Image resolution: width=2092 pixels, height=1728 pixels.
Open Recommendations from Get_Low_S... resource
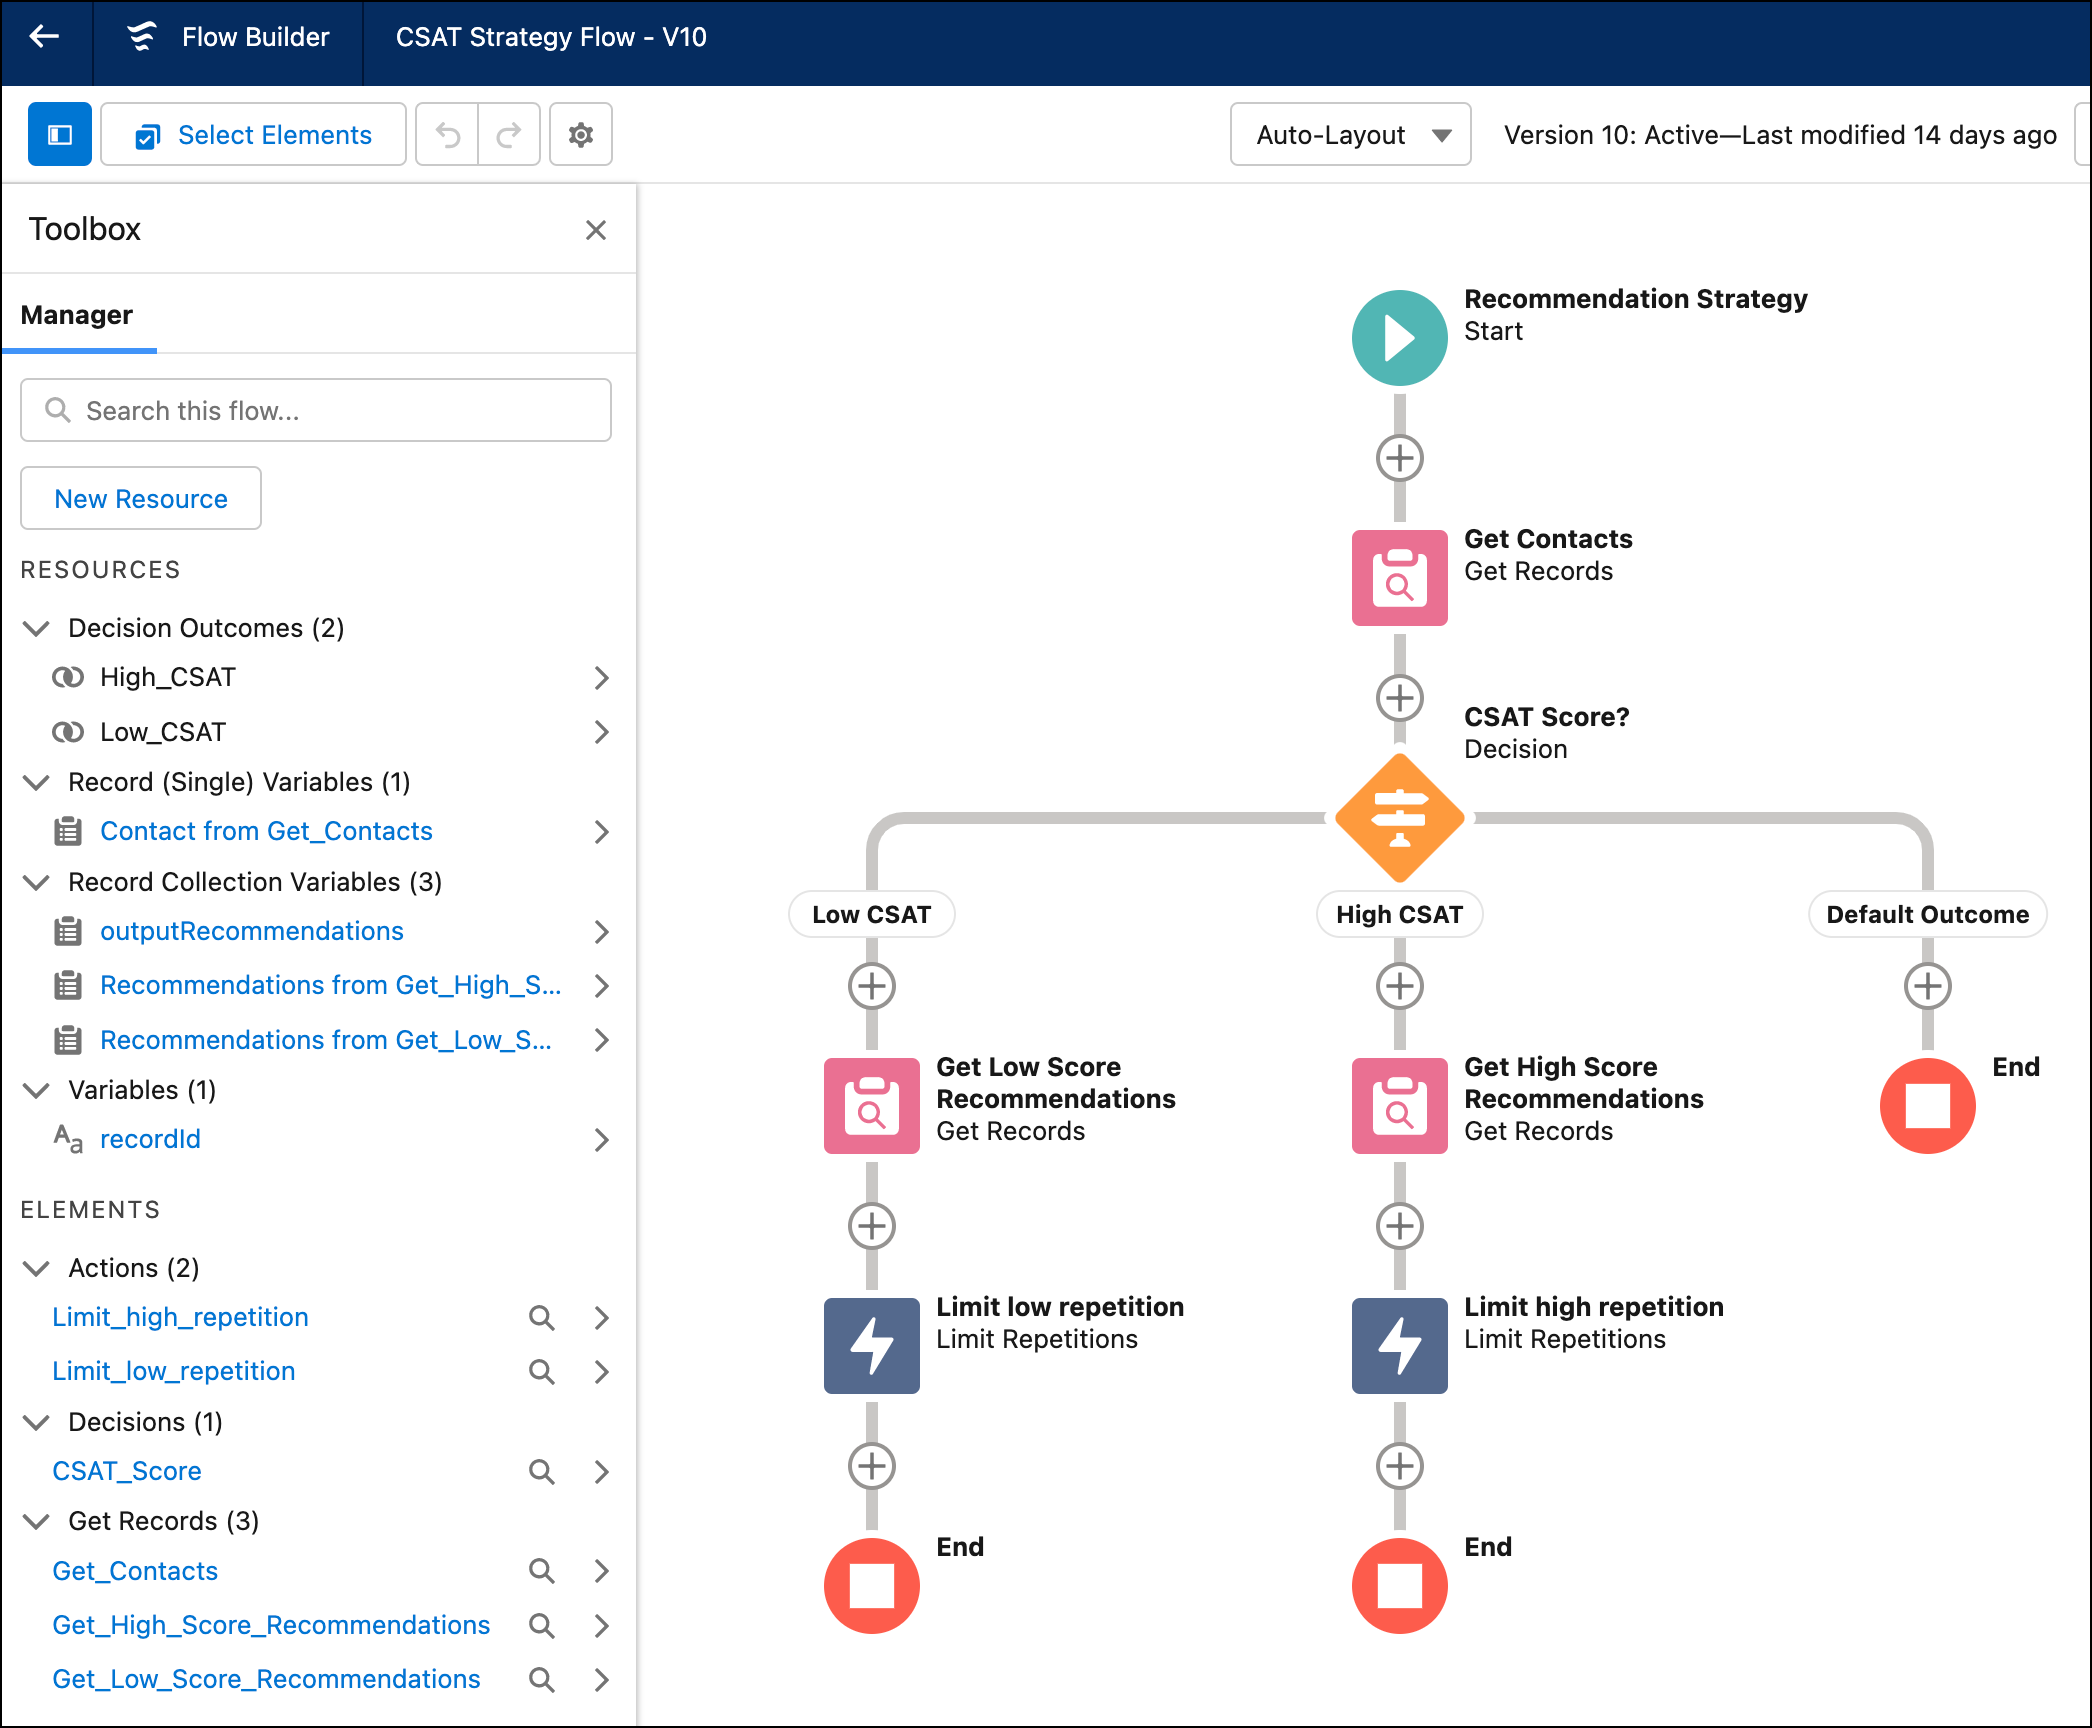[x=326, y=1040]
